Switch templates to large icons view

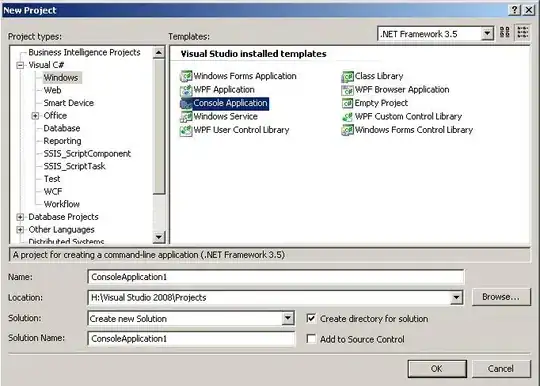coord(505,33)
